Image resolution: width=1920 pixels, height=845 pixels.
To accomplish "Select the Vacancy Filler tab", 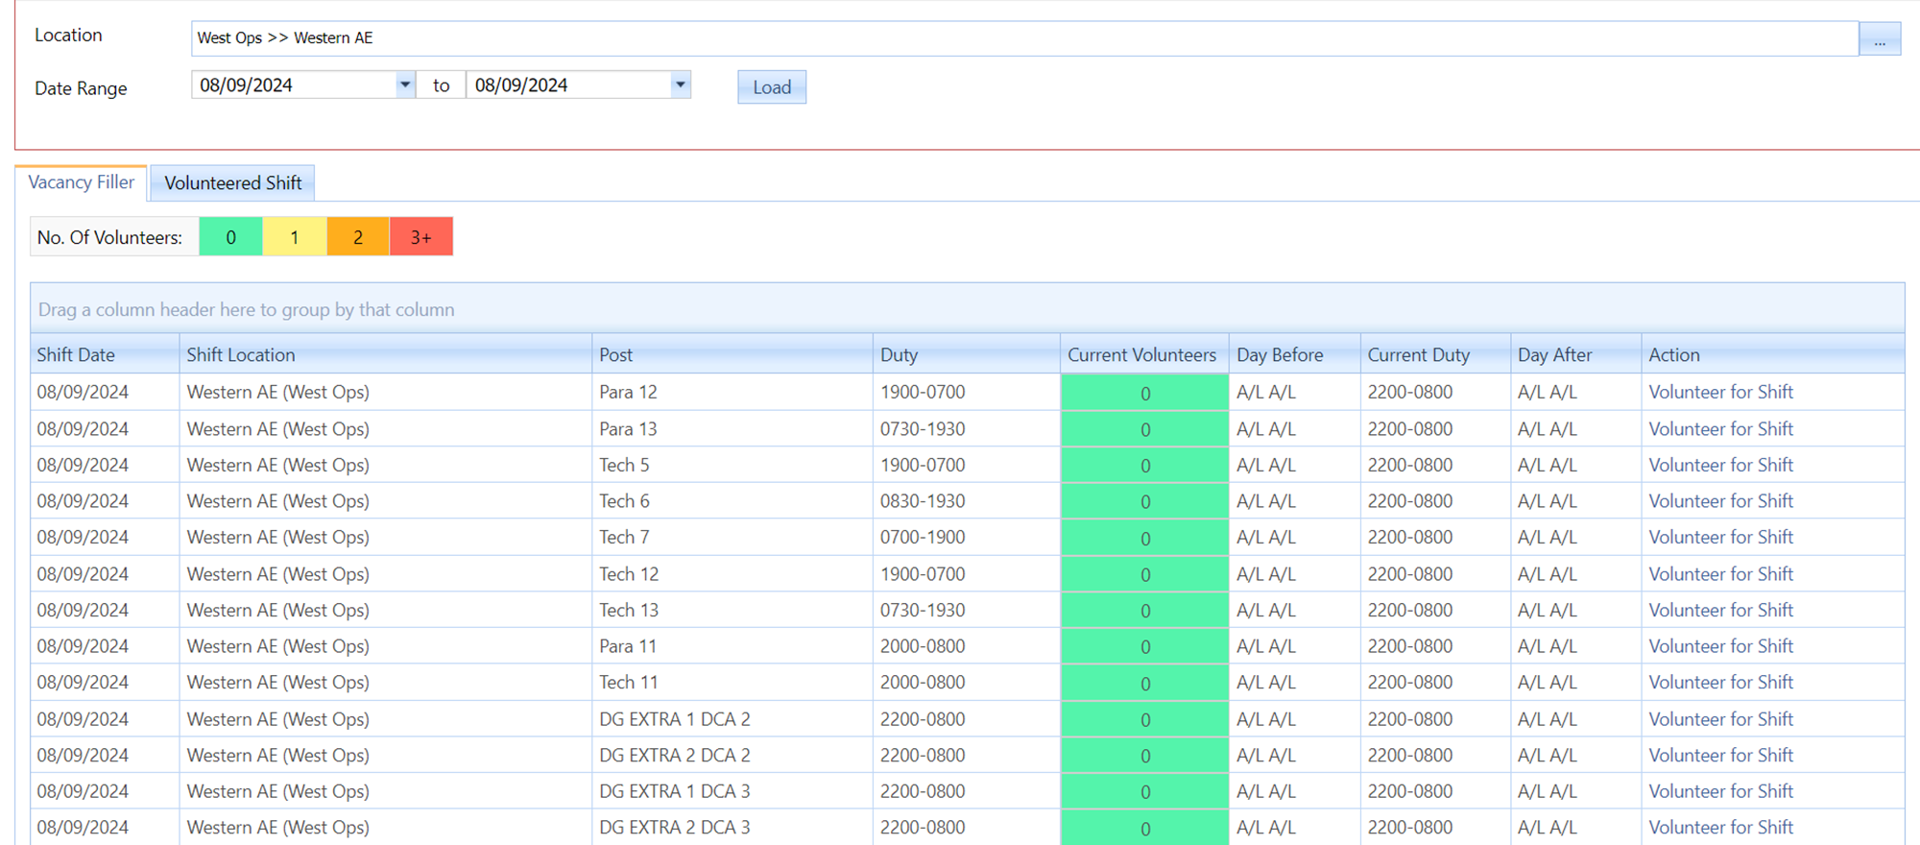I will pos(81,182).
